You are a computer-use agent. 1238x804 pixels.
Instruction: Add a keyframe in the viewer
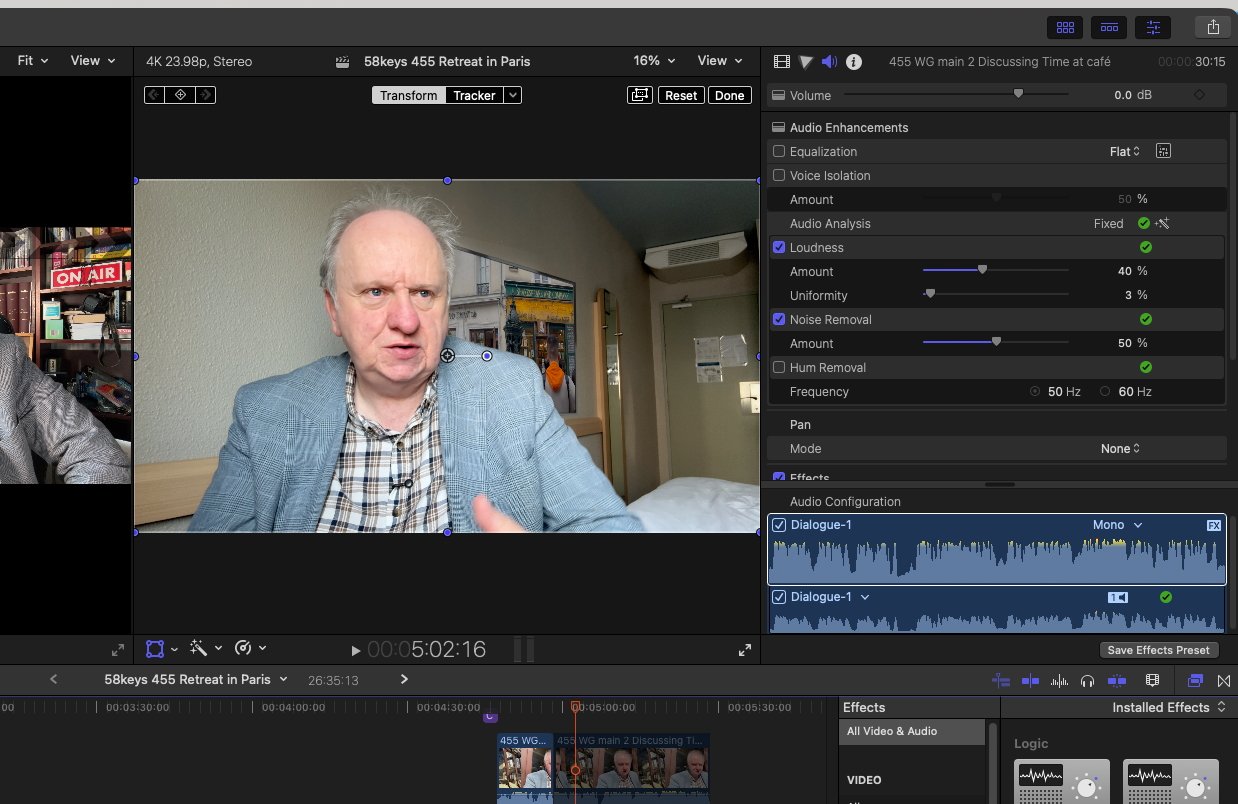(x=180, y=95)
